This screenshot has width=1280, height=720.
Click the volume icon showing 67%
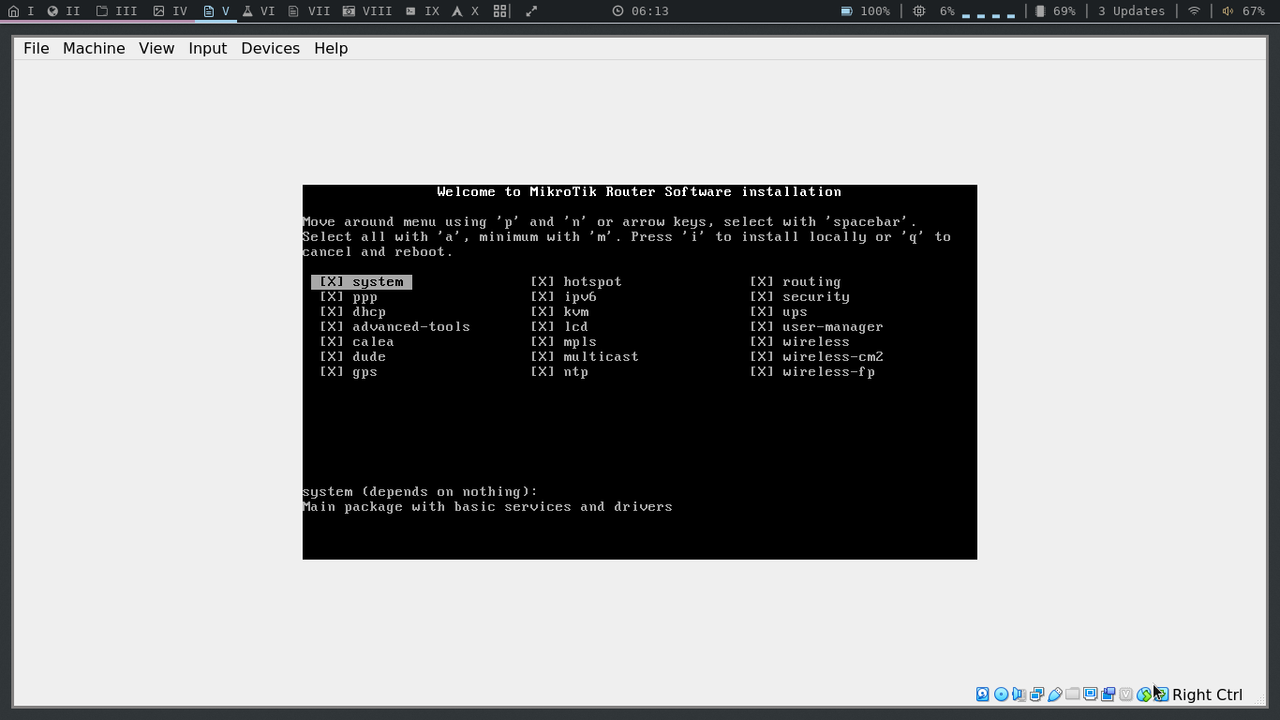(1227, 11)
